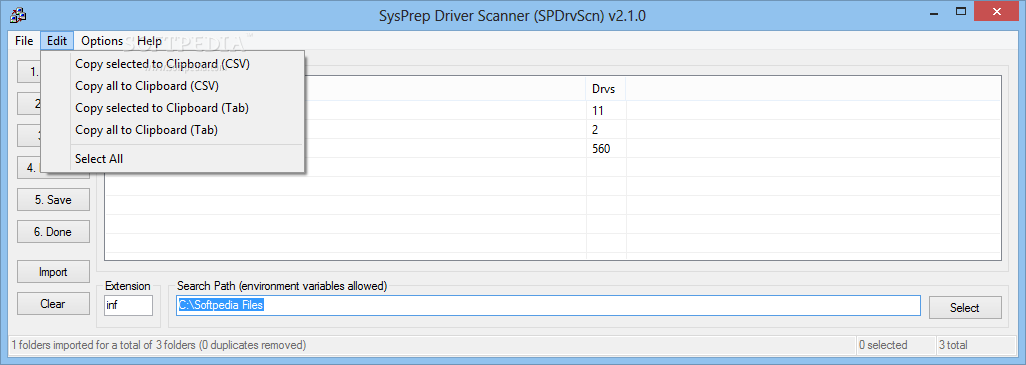This screenshot has width=1026, height=365.
Task: Click the Drvs column header
Action: [x=606, y=88]
